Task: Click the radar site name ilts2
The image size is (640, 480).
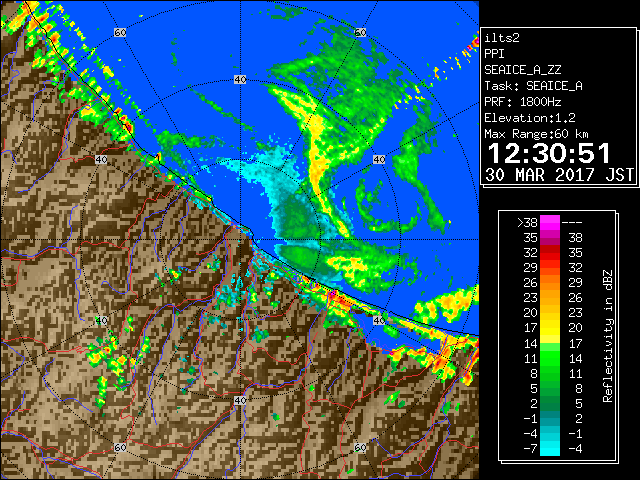Action: 502,38
